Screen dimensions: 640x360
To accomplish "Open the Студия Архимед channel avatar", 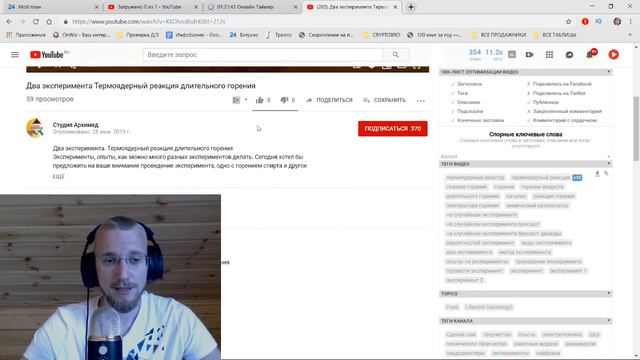I will click(x=35, y=128).
